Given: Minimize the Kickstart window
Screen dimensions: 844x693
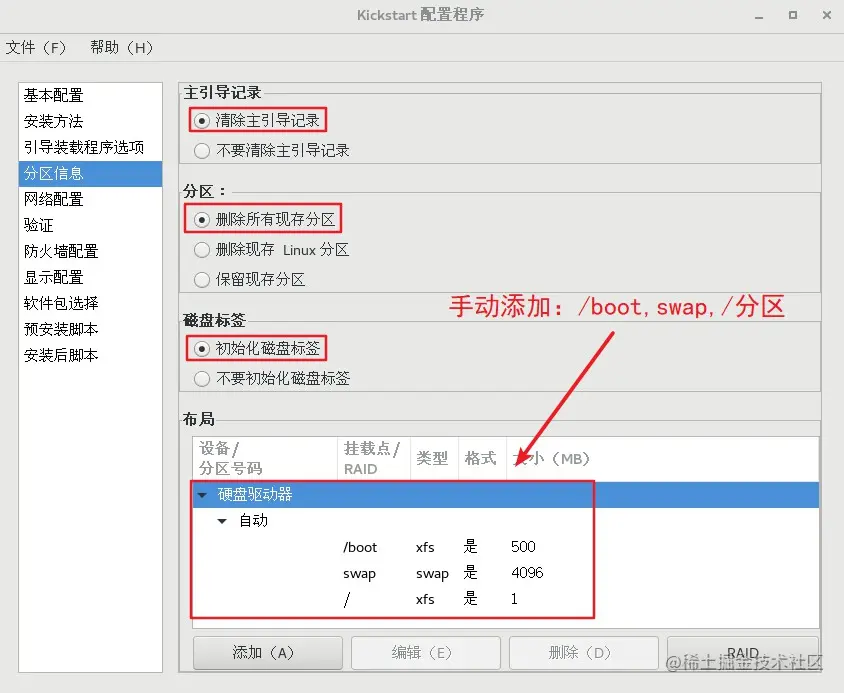Looking at the screenshot, I should click(759, 16).
